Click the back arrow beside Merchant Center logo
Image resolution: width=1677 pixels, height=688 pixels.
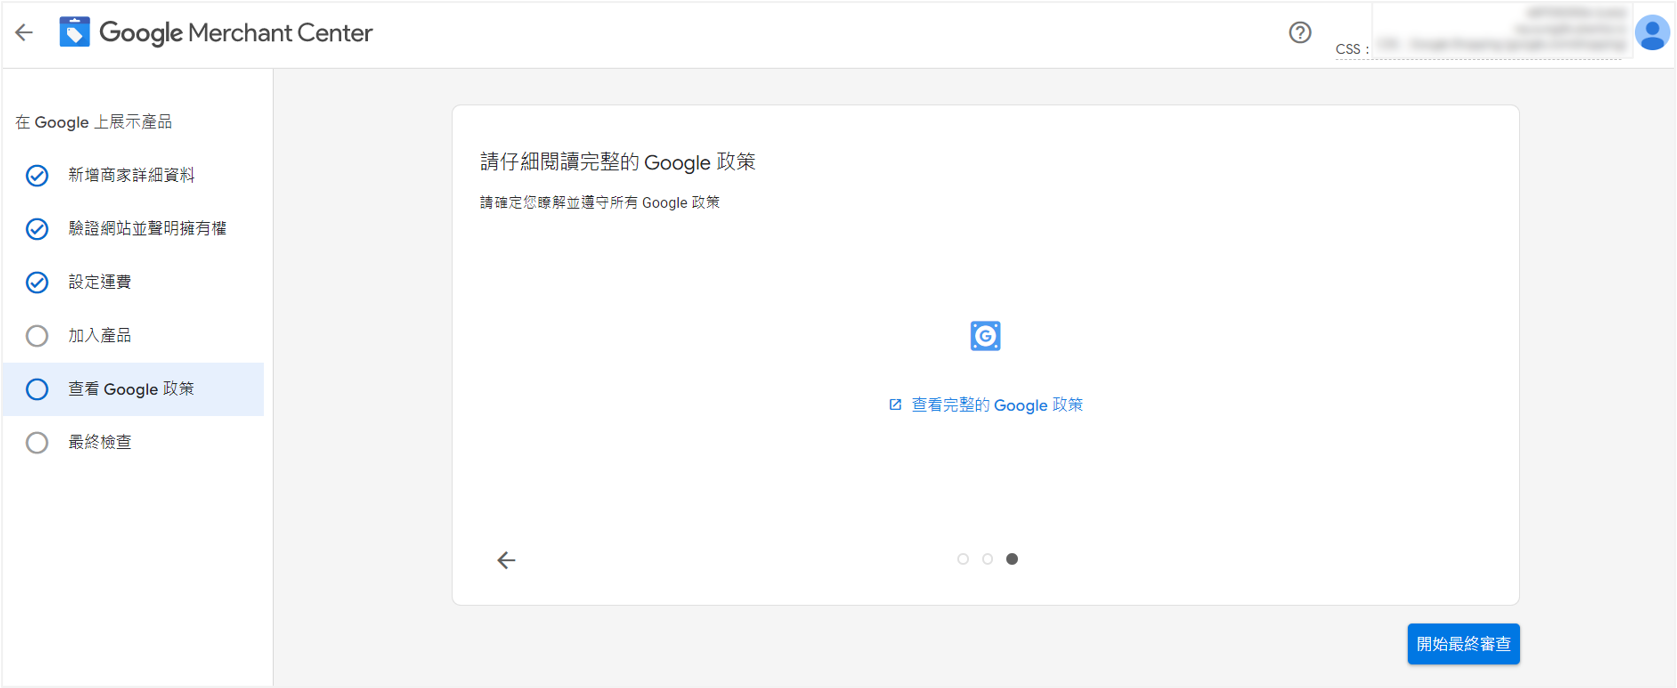coord(25,33)
